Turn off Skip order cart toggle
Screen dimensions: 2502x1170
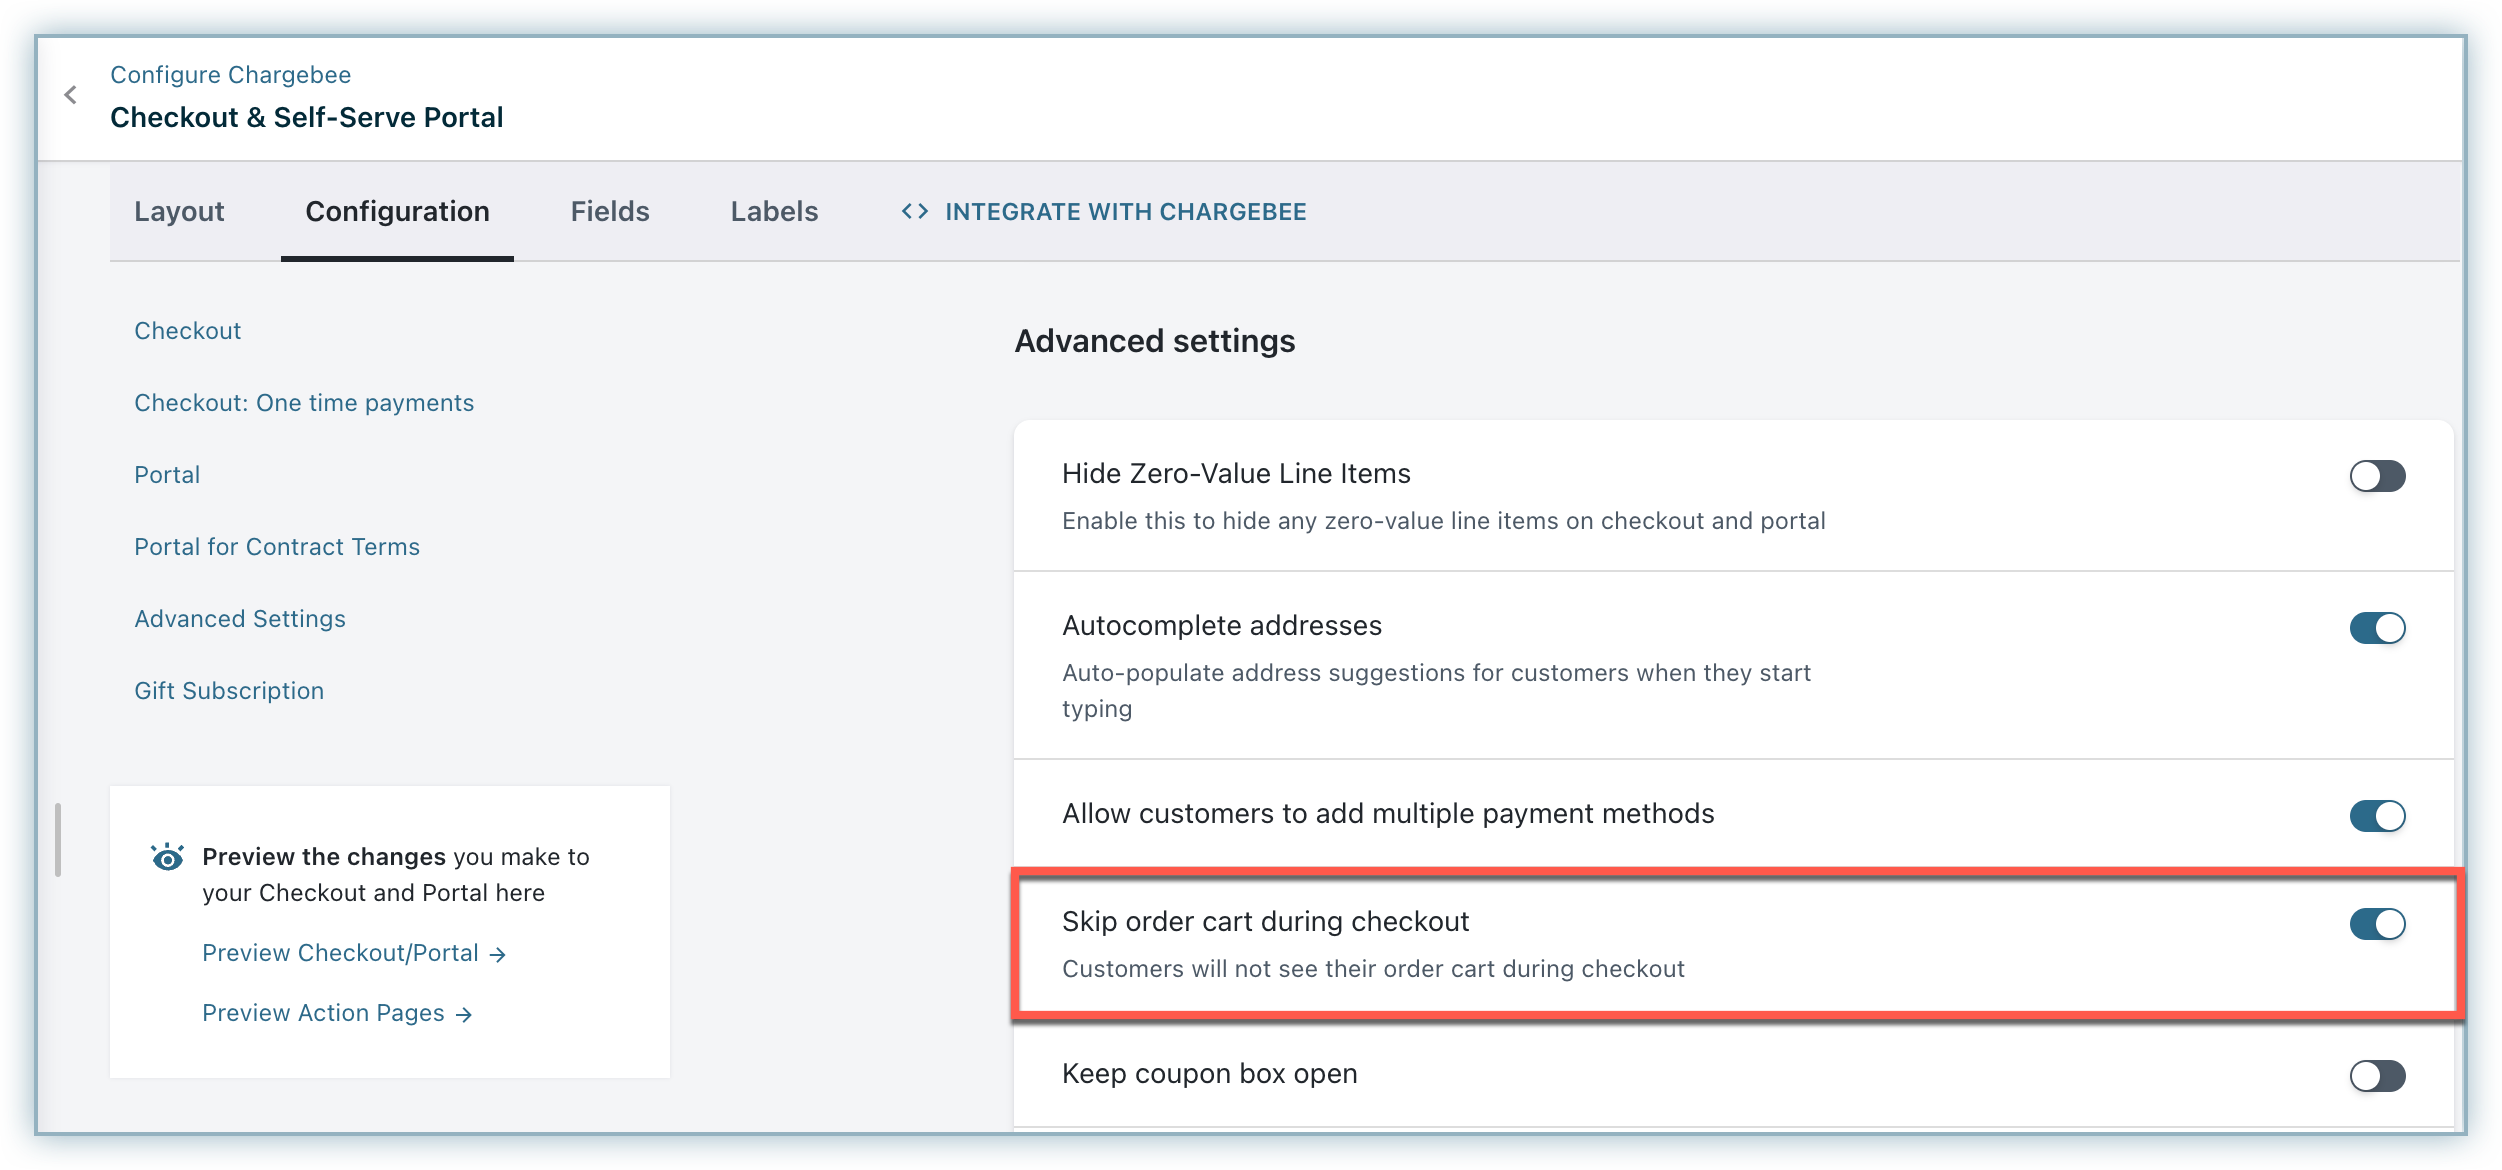[2376, 924]
